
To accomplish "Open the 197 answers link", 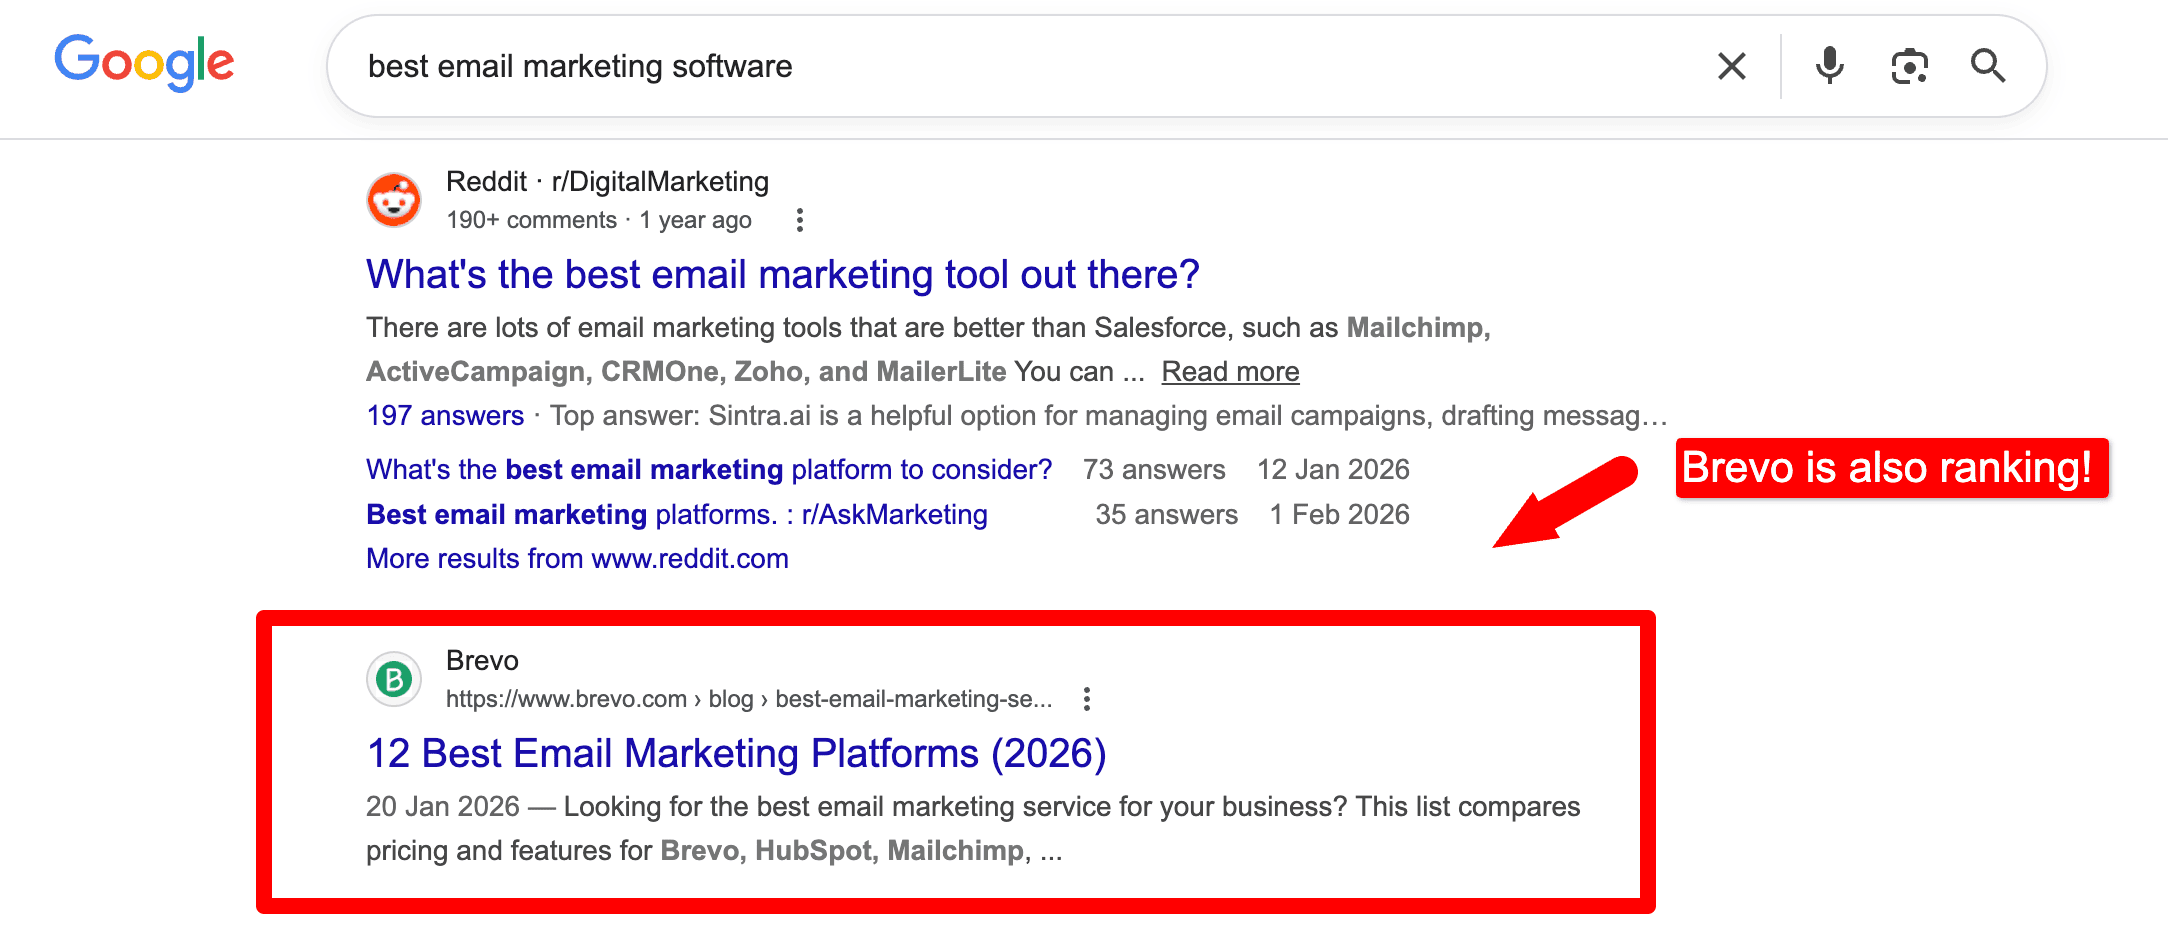I will tap(445, 416).
